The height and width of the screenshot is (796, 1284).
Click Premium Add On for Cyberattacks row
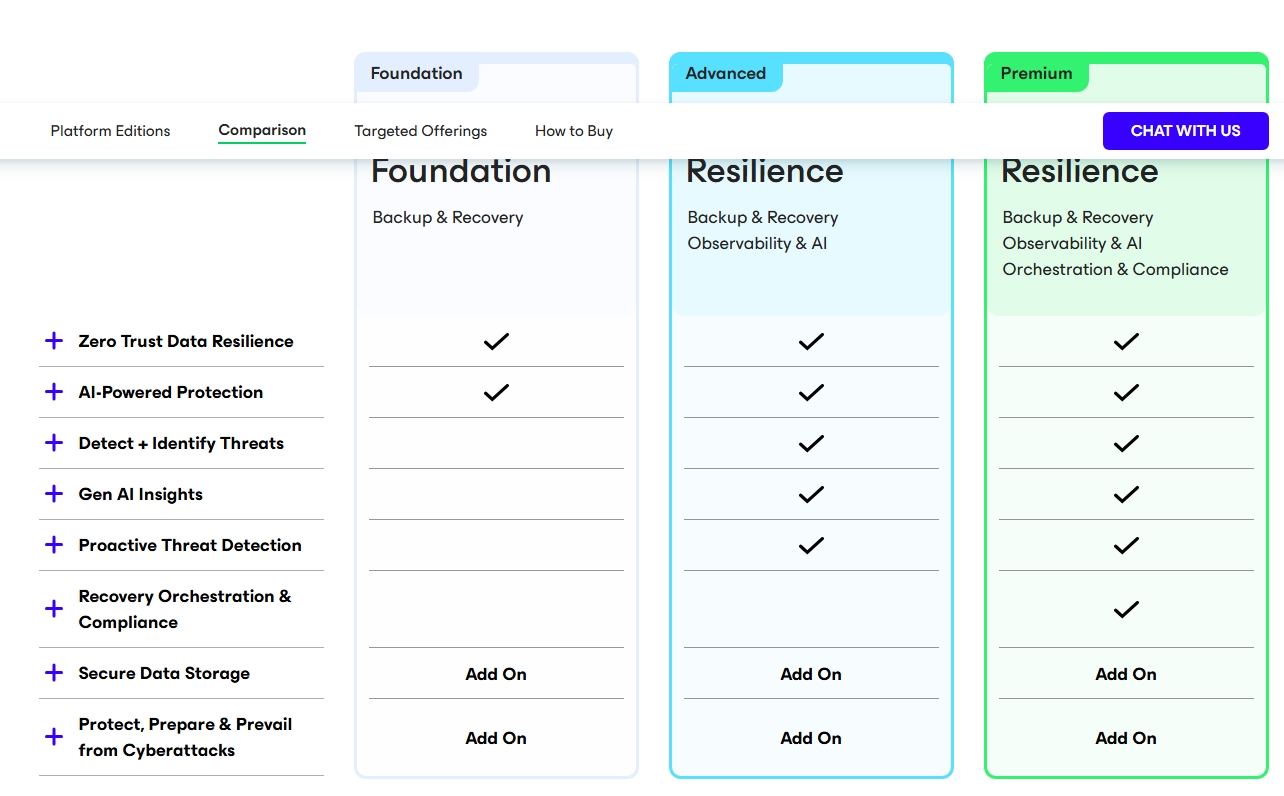coord(1126,738)
